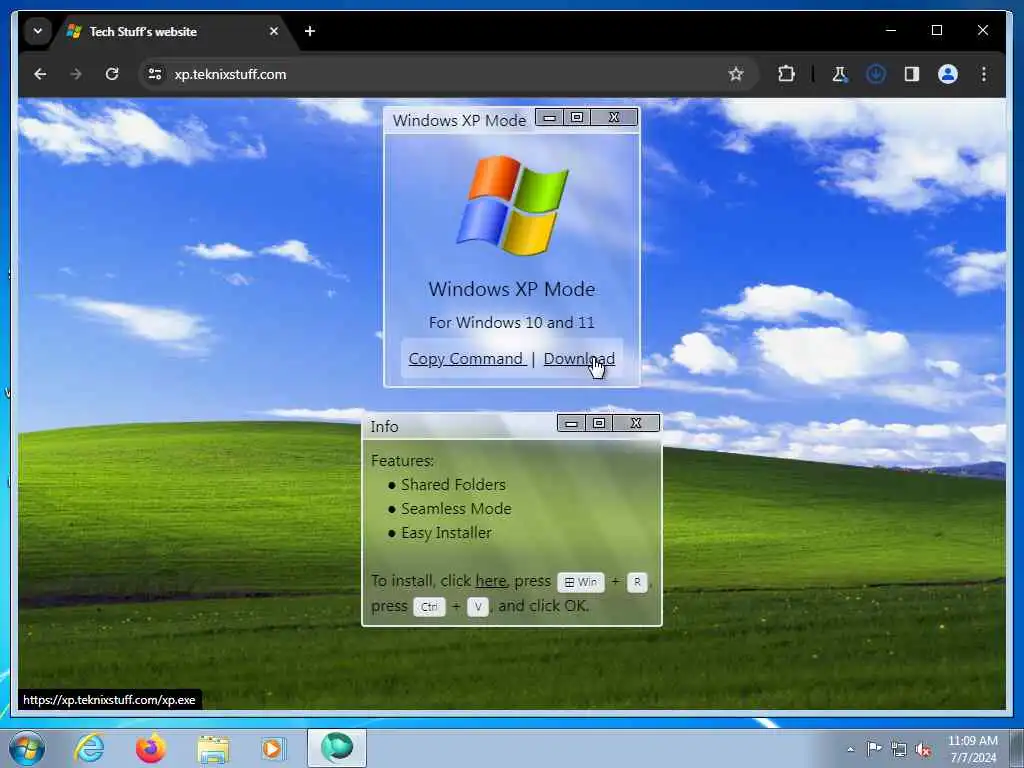The height and width of the screenshot is (768, 1024).
Task: Close the Tech Stuff's website tab
Action: coord(274,31)
